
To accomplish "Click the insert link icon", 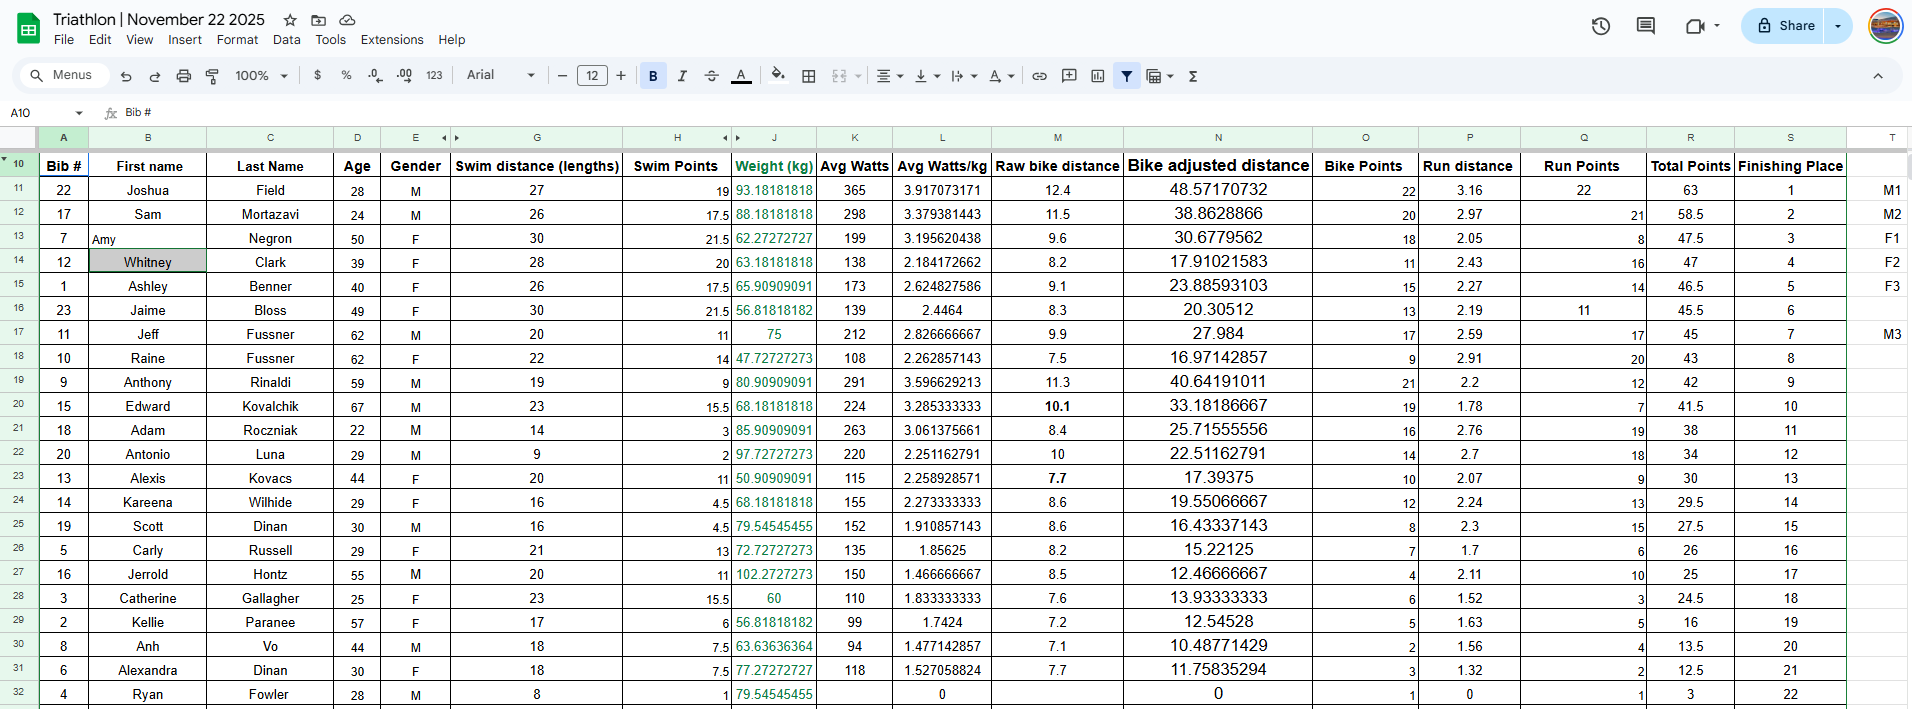I will coord(1039,76).
